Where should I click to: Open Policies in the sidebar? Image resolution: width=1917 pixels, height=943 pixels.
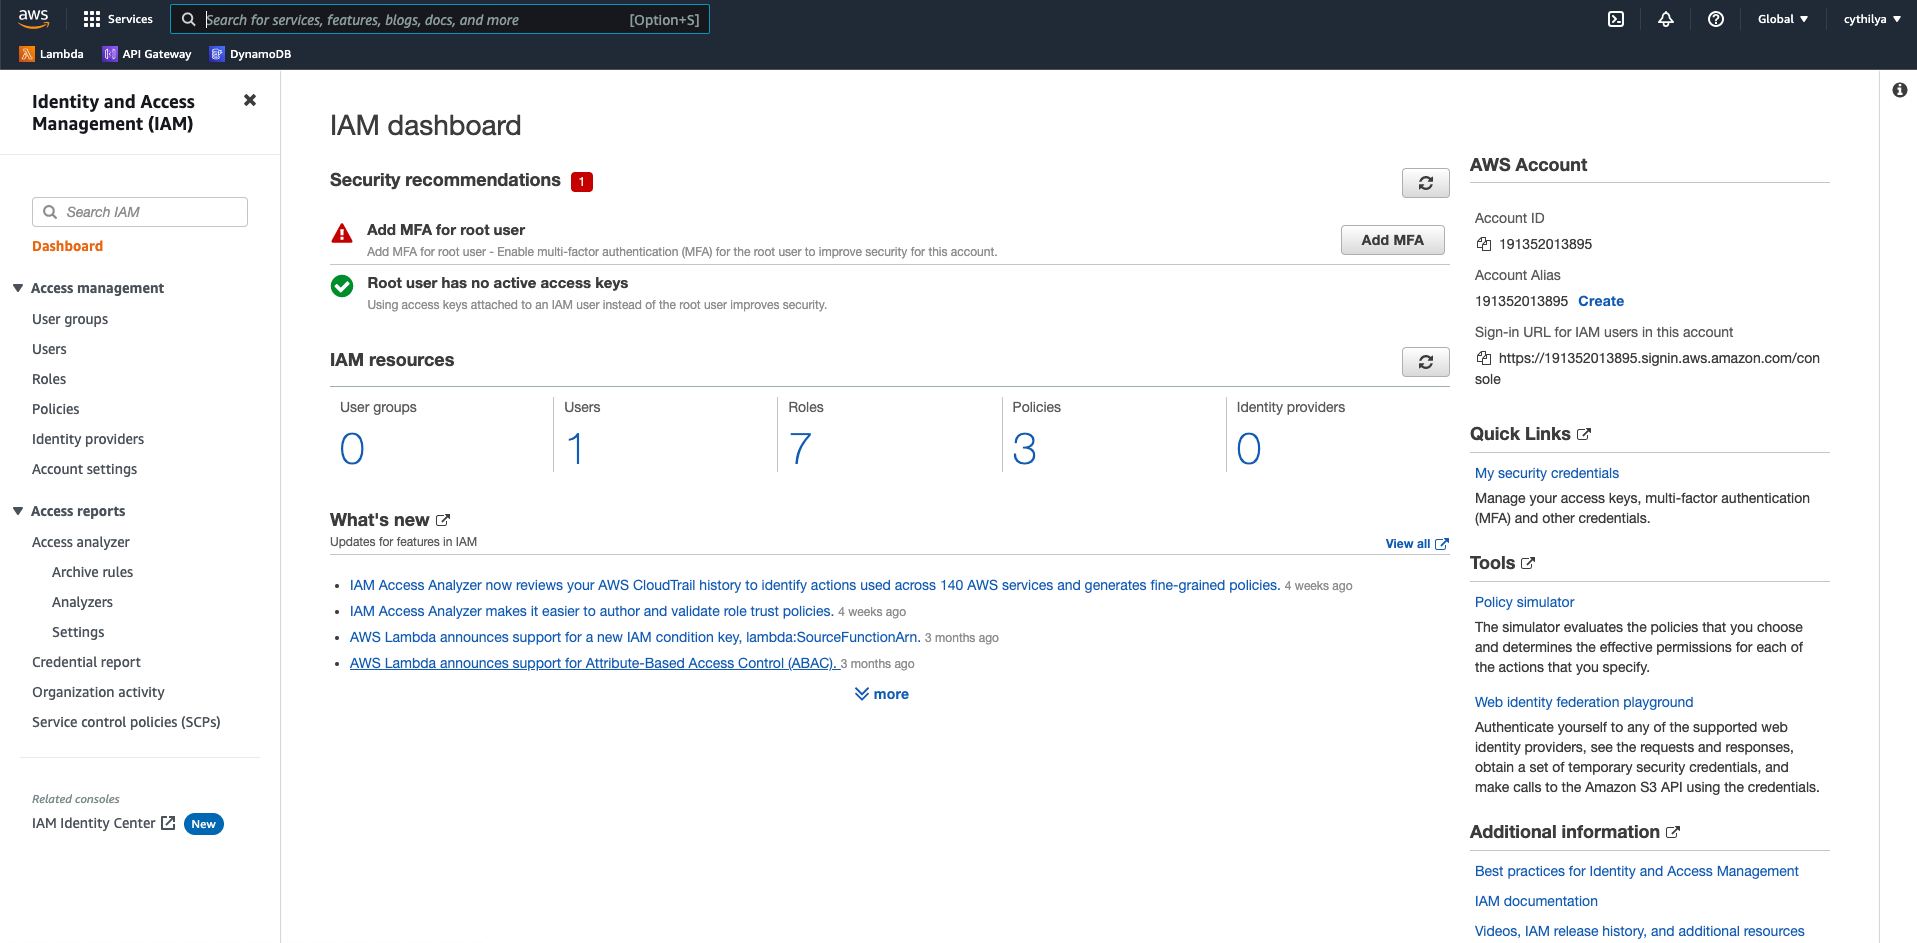tap(56, 409)
